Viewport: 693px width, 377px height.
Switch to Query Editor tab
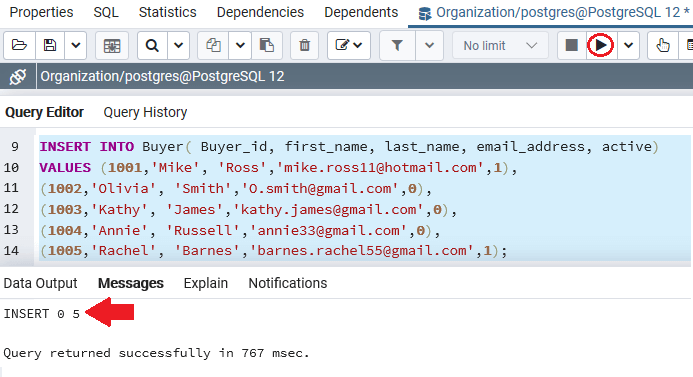pyautogui.click(x=44, y=112)
